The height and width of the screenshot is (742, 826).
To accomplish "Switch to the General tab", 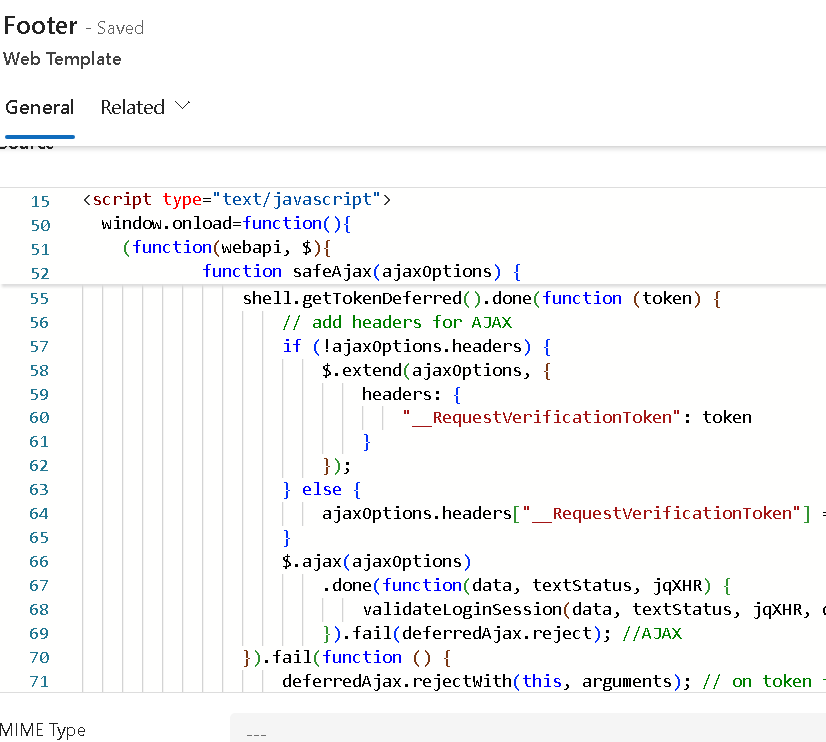I will tap(40, 107).
